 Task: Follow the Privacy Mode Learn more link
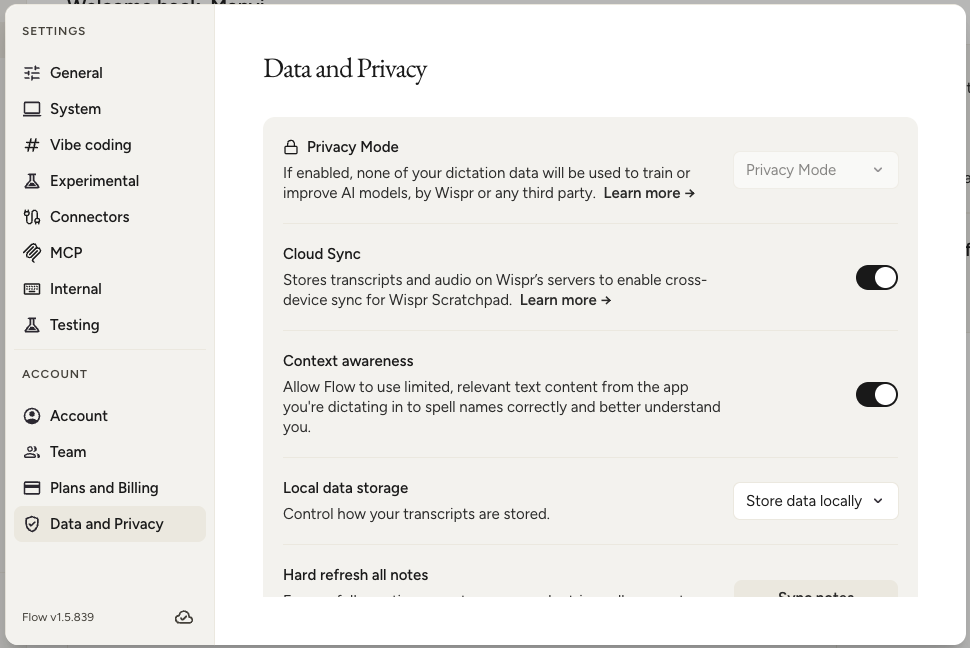(649, 193)
